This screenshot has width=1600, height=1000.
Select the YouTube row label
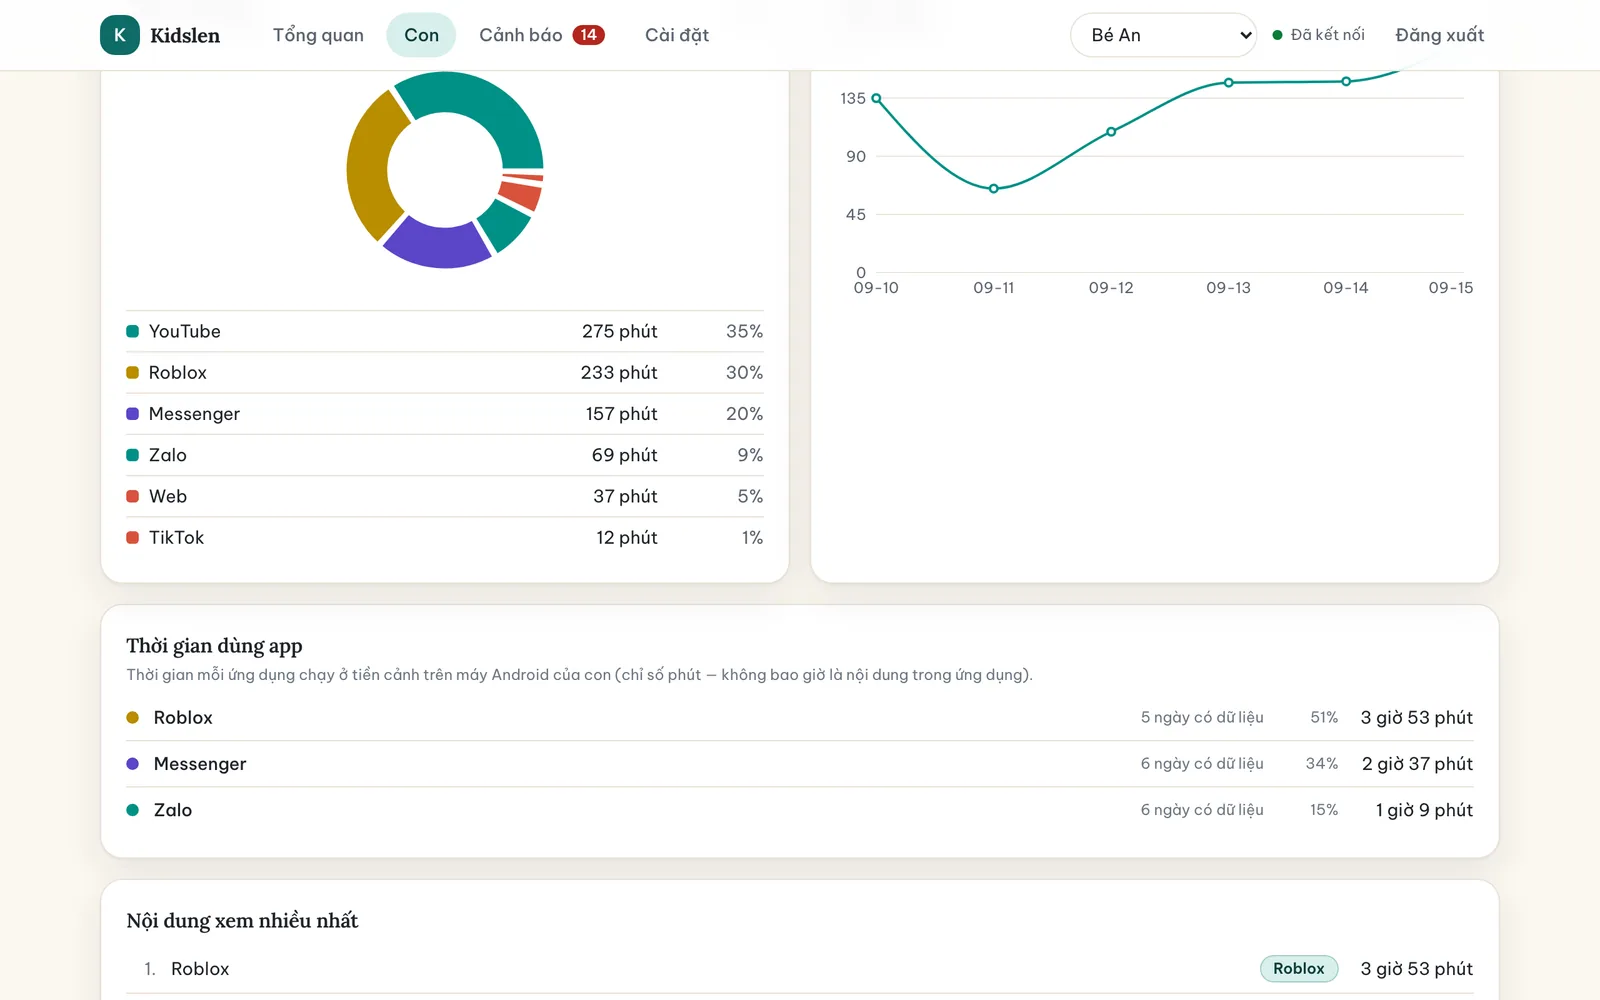[x=185, y=331]
